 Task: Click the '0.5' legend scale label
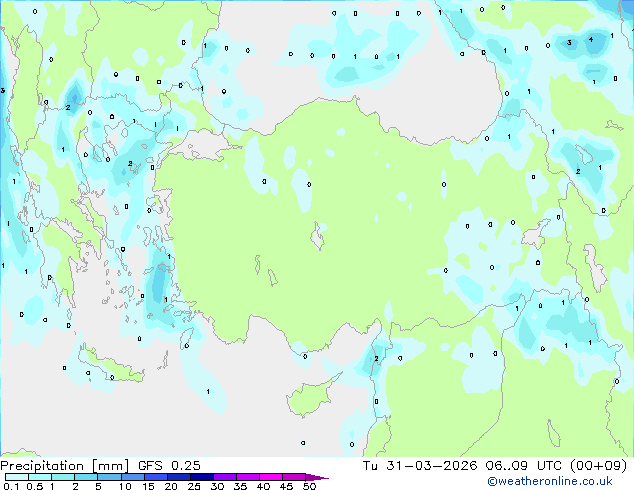[x=34, y=486]
